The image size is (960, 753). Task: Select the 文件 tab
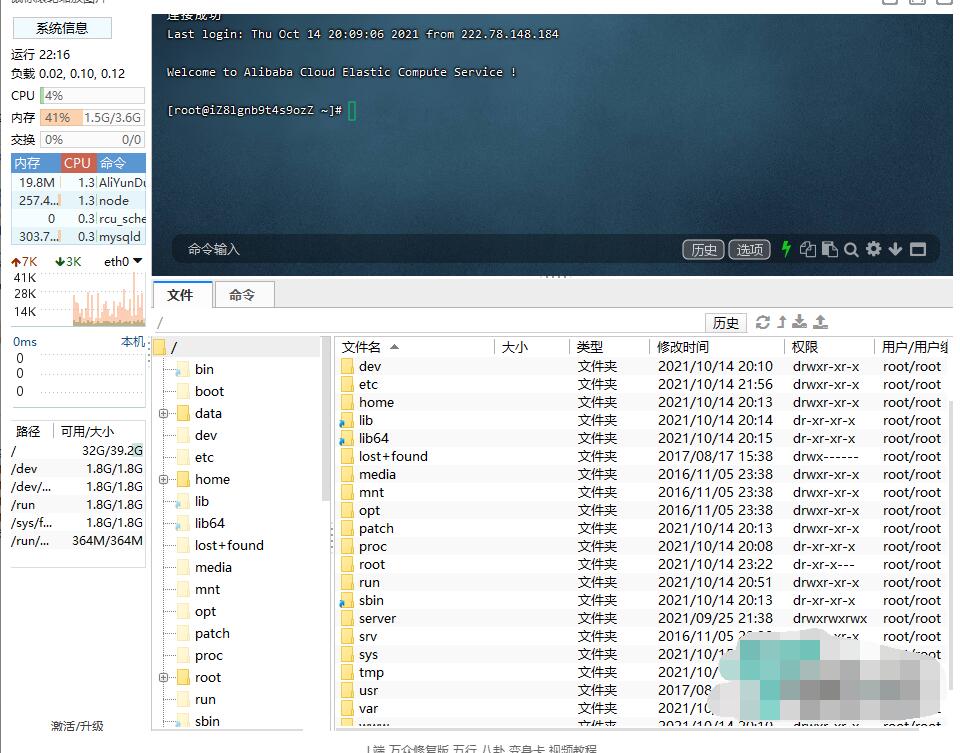(180, 295)
